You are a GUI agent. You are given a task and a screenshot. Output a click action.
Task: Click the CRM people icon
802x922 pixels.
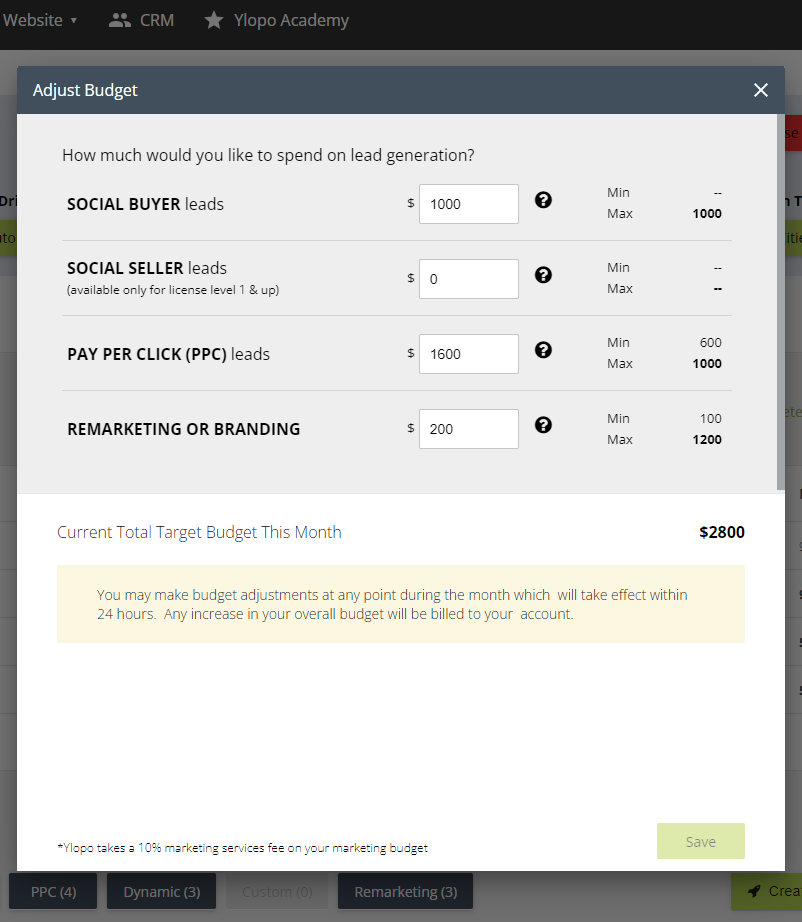pyautogui.click(x=120, y=20)
